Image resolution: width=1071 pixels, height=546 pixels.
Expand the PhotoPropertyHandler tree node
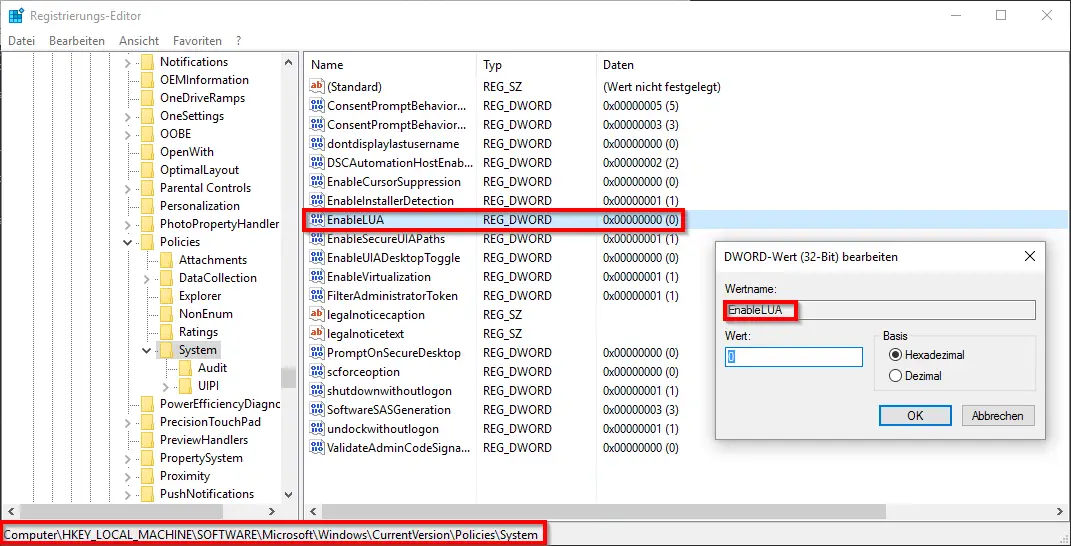[128, 224]
